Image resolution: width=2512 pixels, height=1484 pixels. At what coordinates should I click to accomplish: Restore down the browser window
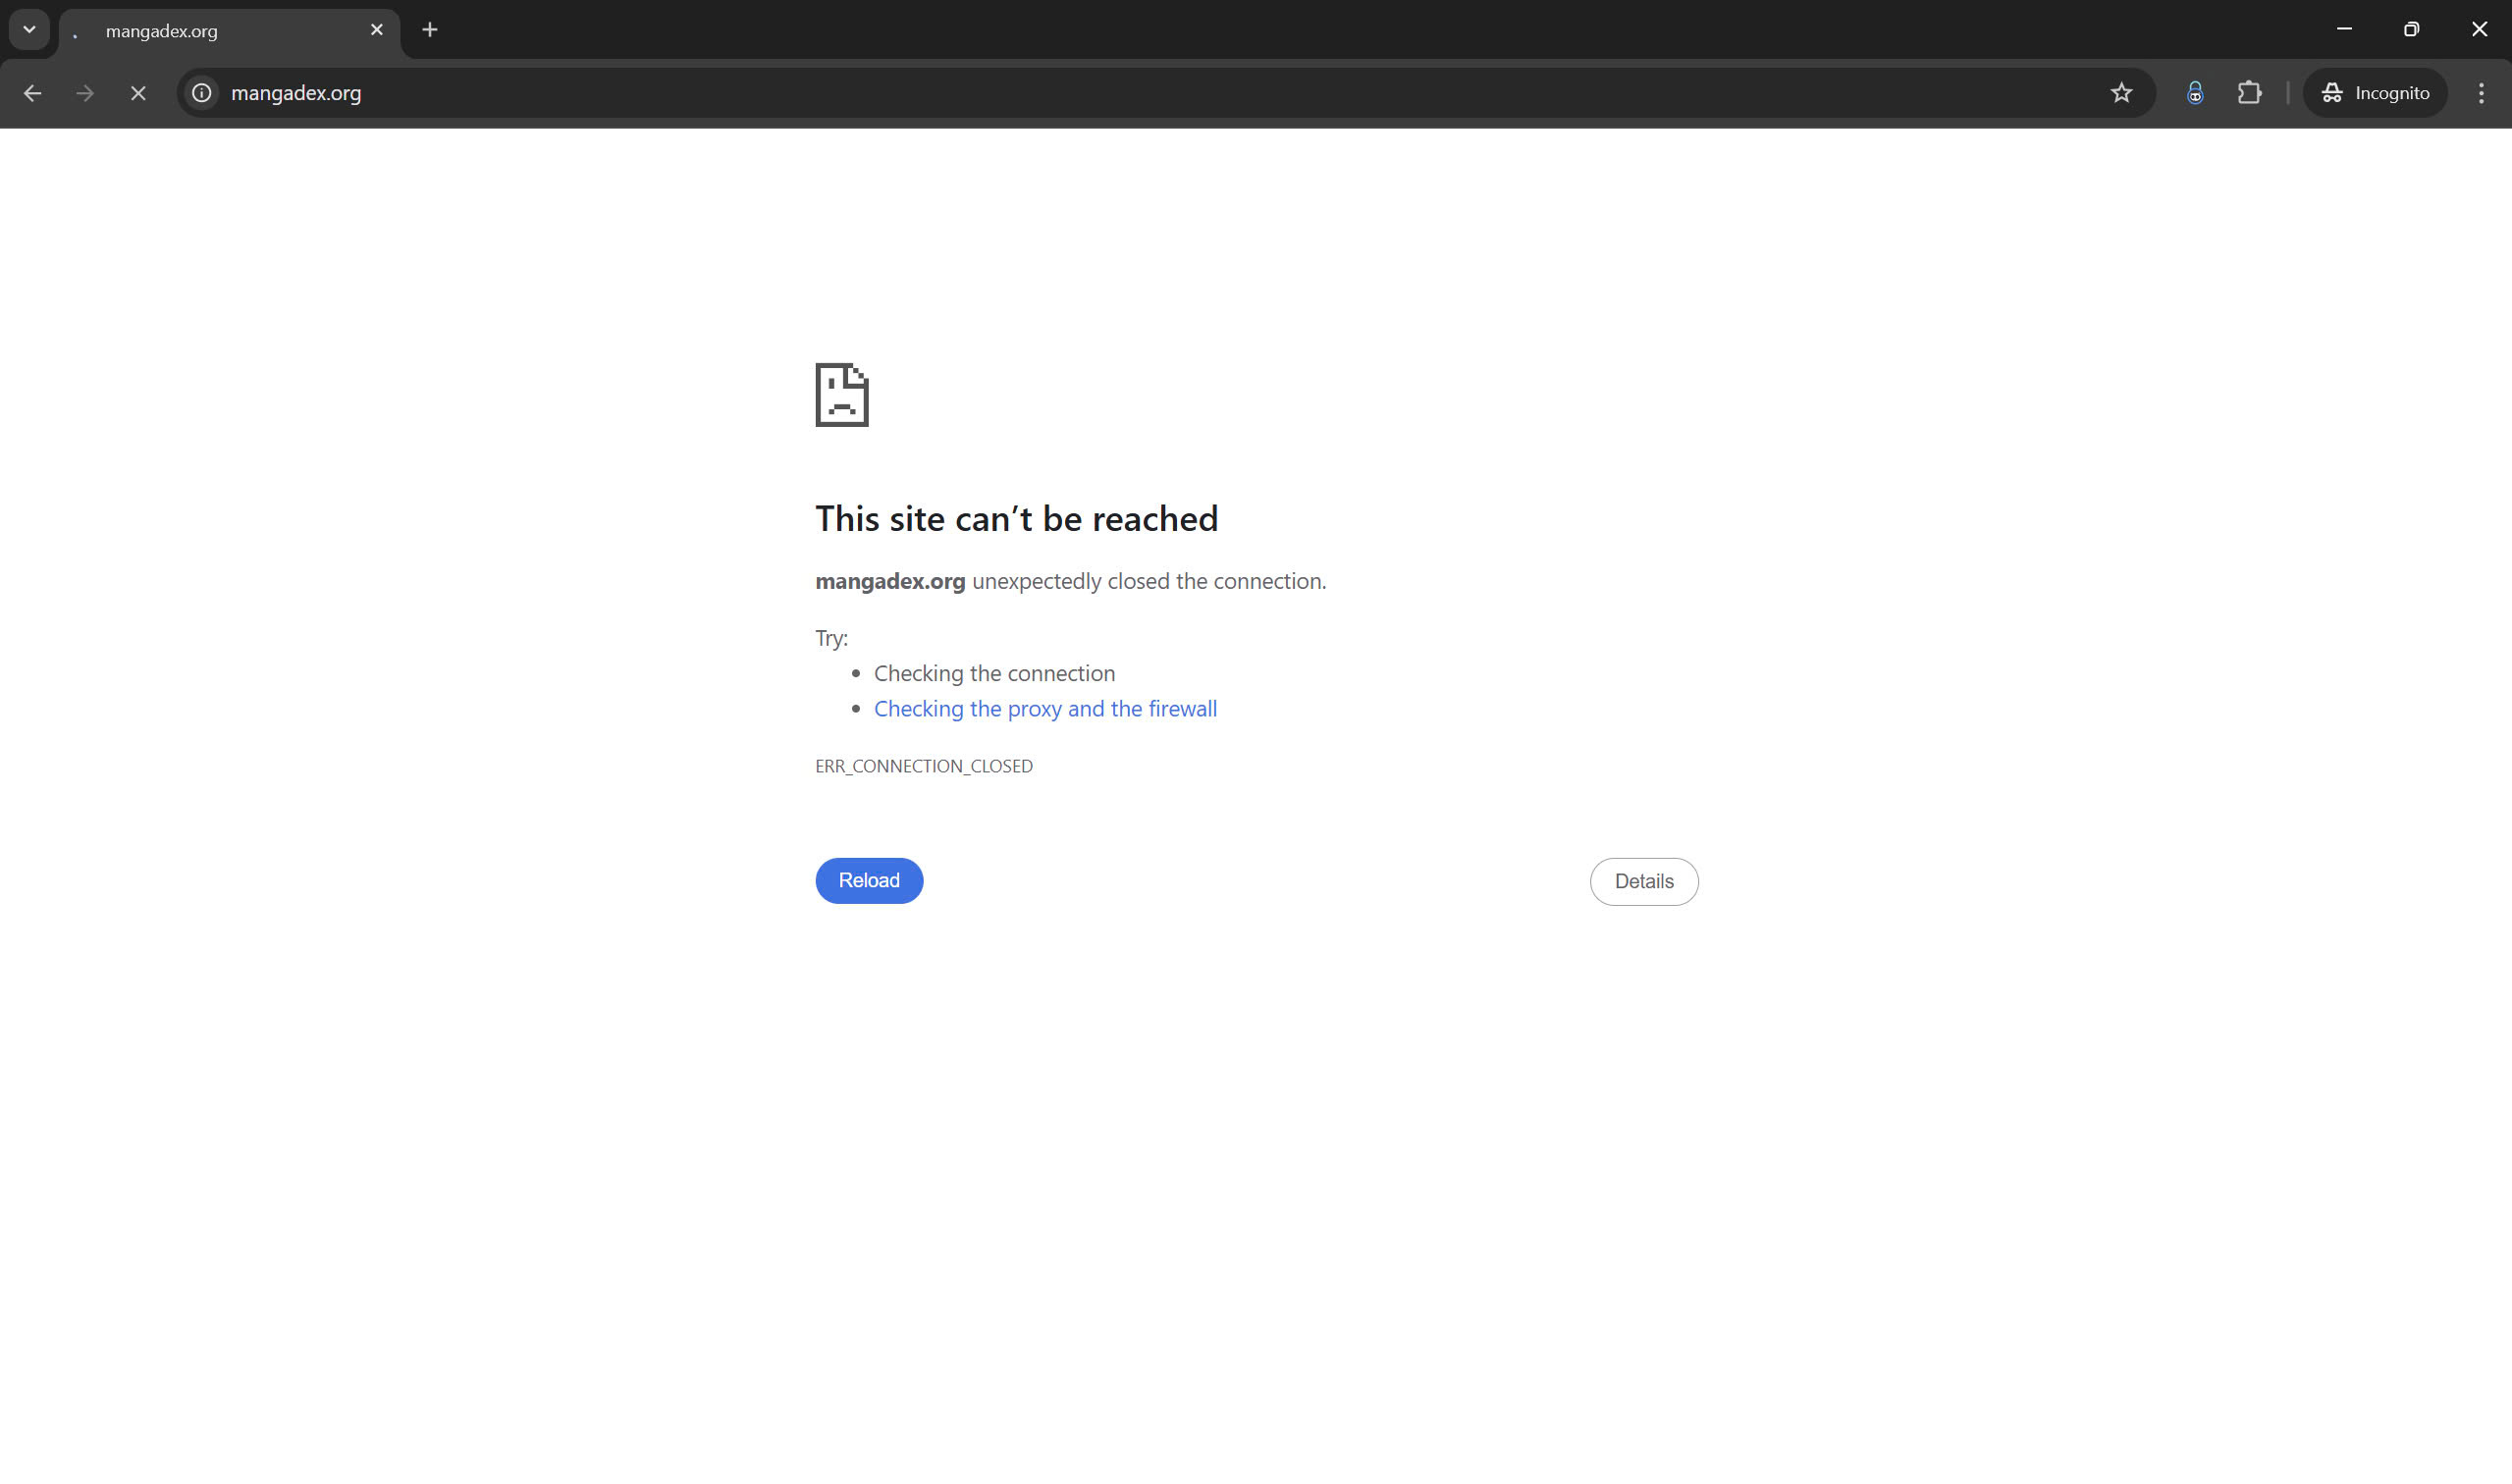click(2411, 30)
